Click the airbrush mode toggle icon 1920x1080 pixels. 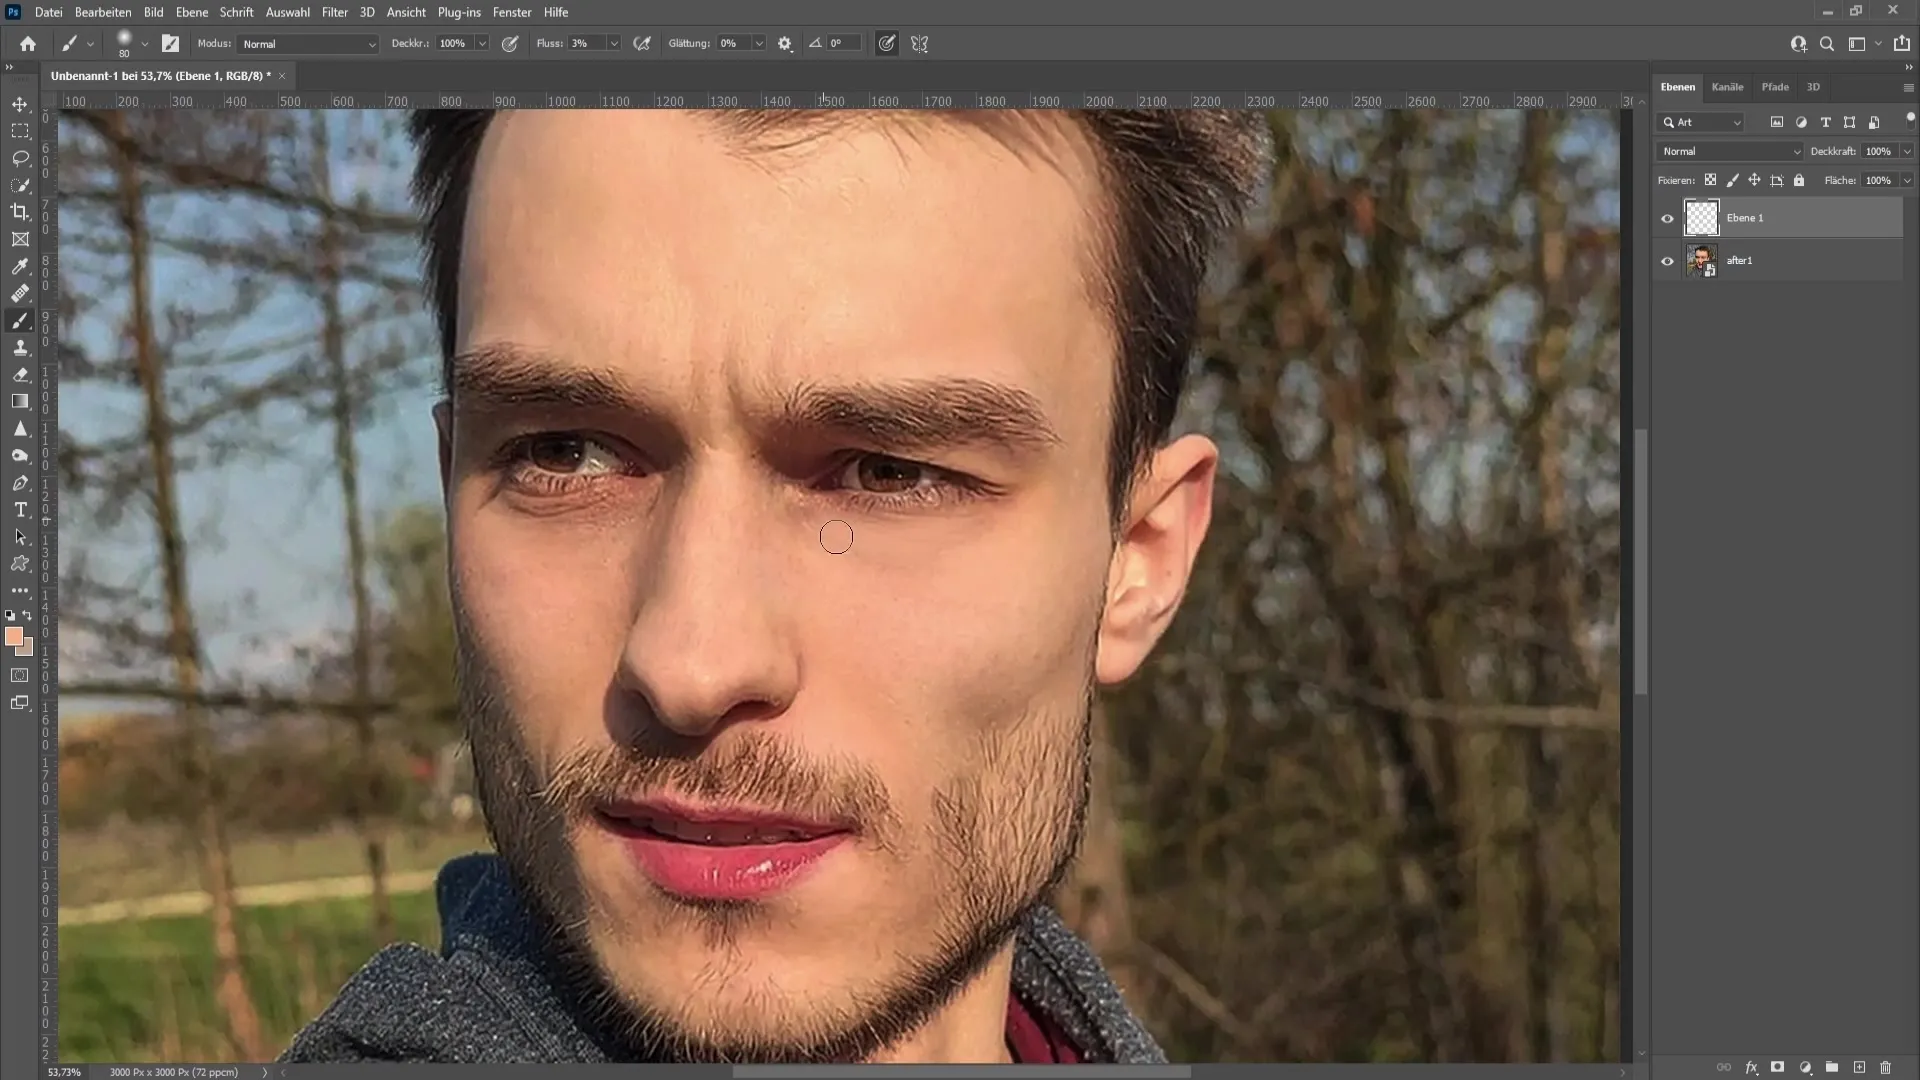[644, 44]
